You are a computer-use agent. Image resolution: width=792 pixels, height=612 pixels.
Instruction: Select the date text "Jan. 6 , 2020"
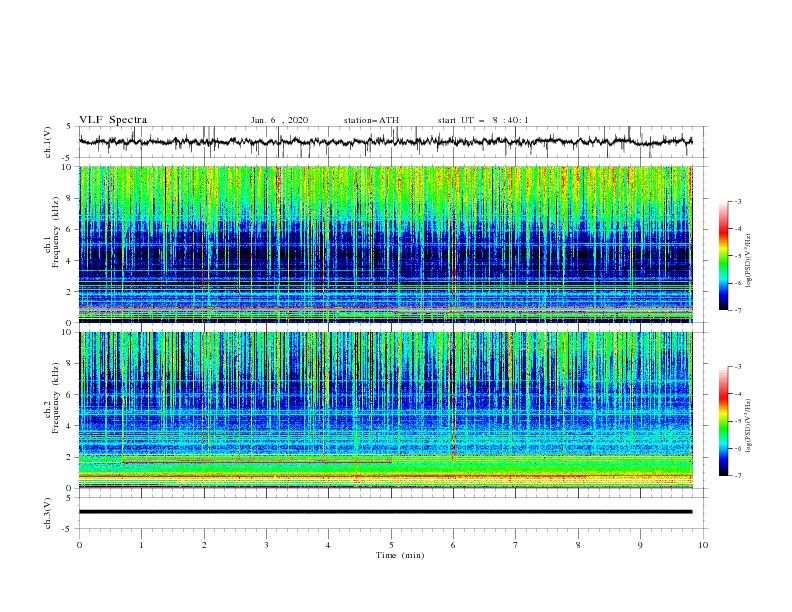pyautogui.click(x=279, y=120)
